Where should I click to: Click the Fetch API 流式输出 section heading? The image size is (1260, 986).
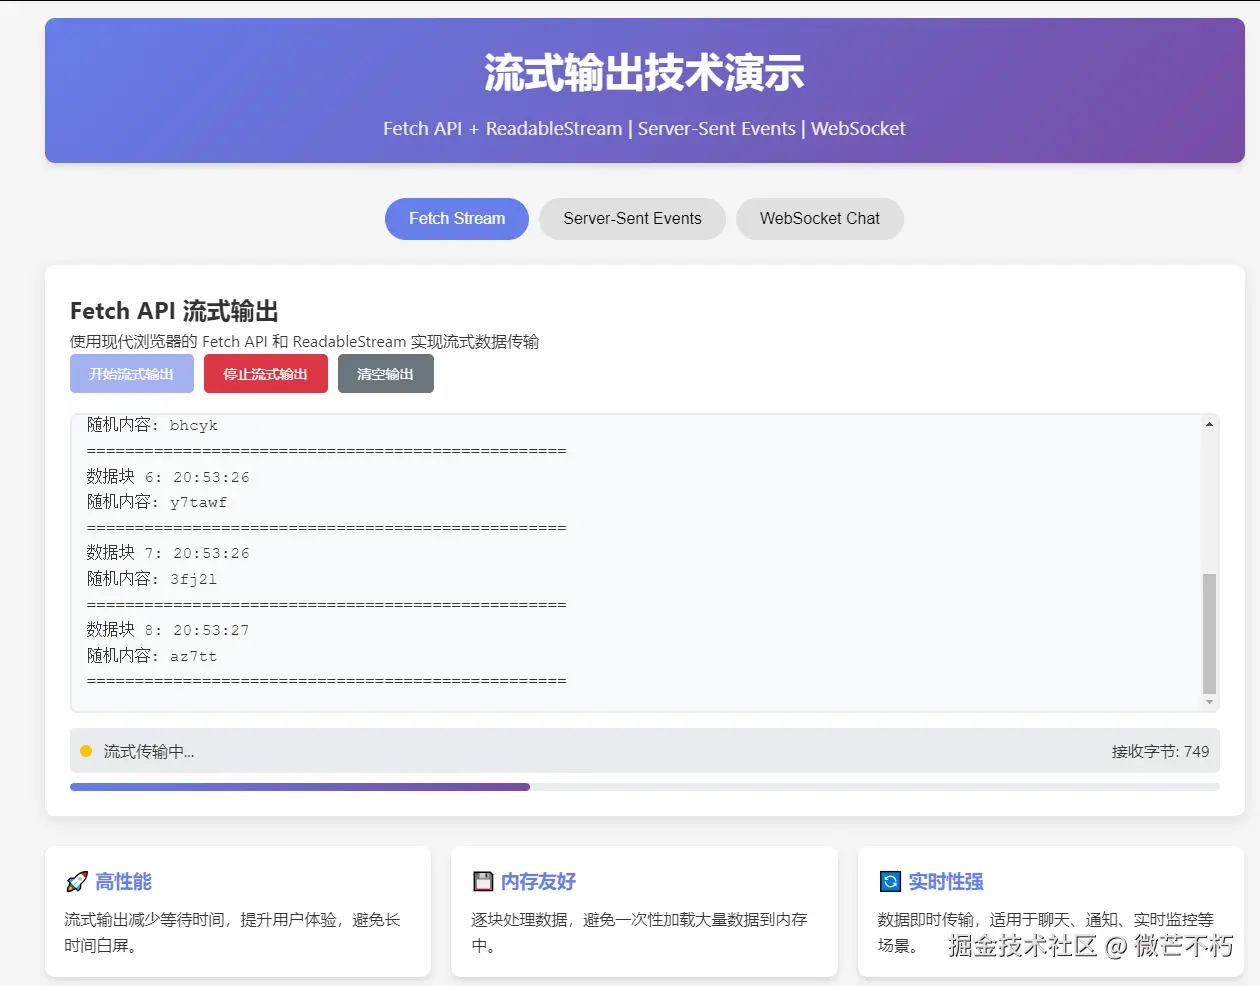tap(174, 311)
